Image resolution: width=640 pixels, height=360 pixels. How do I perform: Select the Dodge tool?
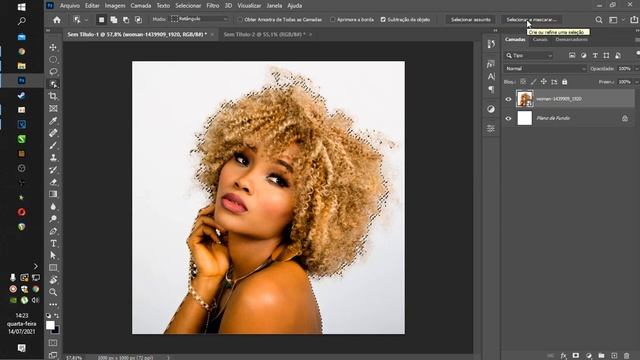tap(53, 219)
